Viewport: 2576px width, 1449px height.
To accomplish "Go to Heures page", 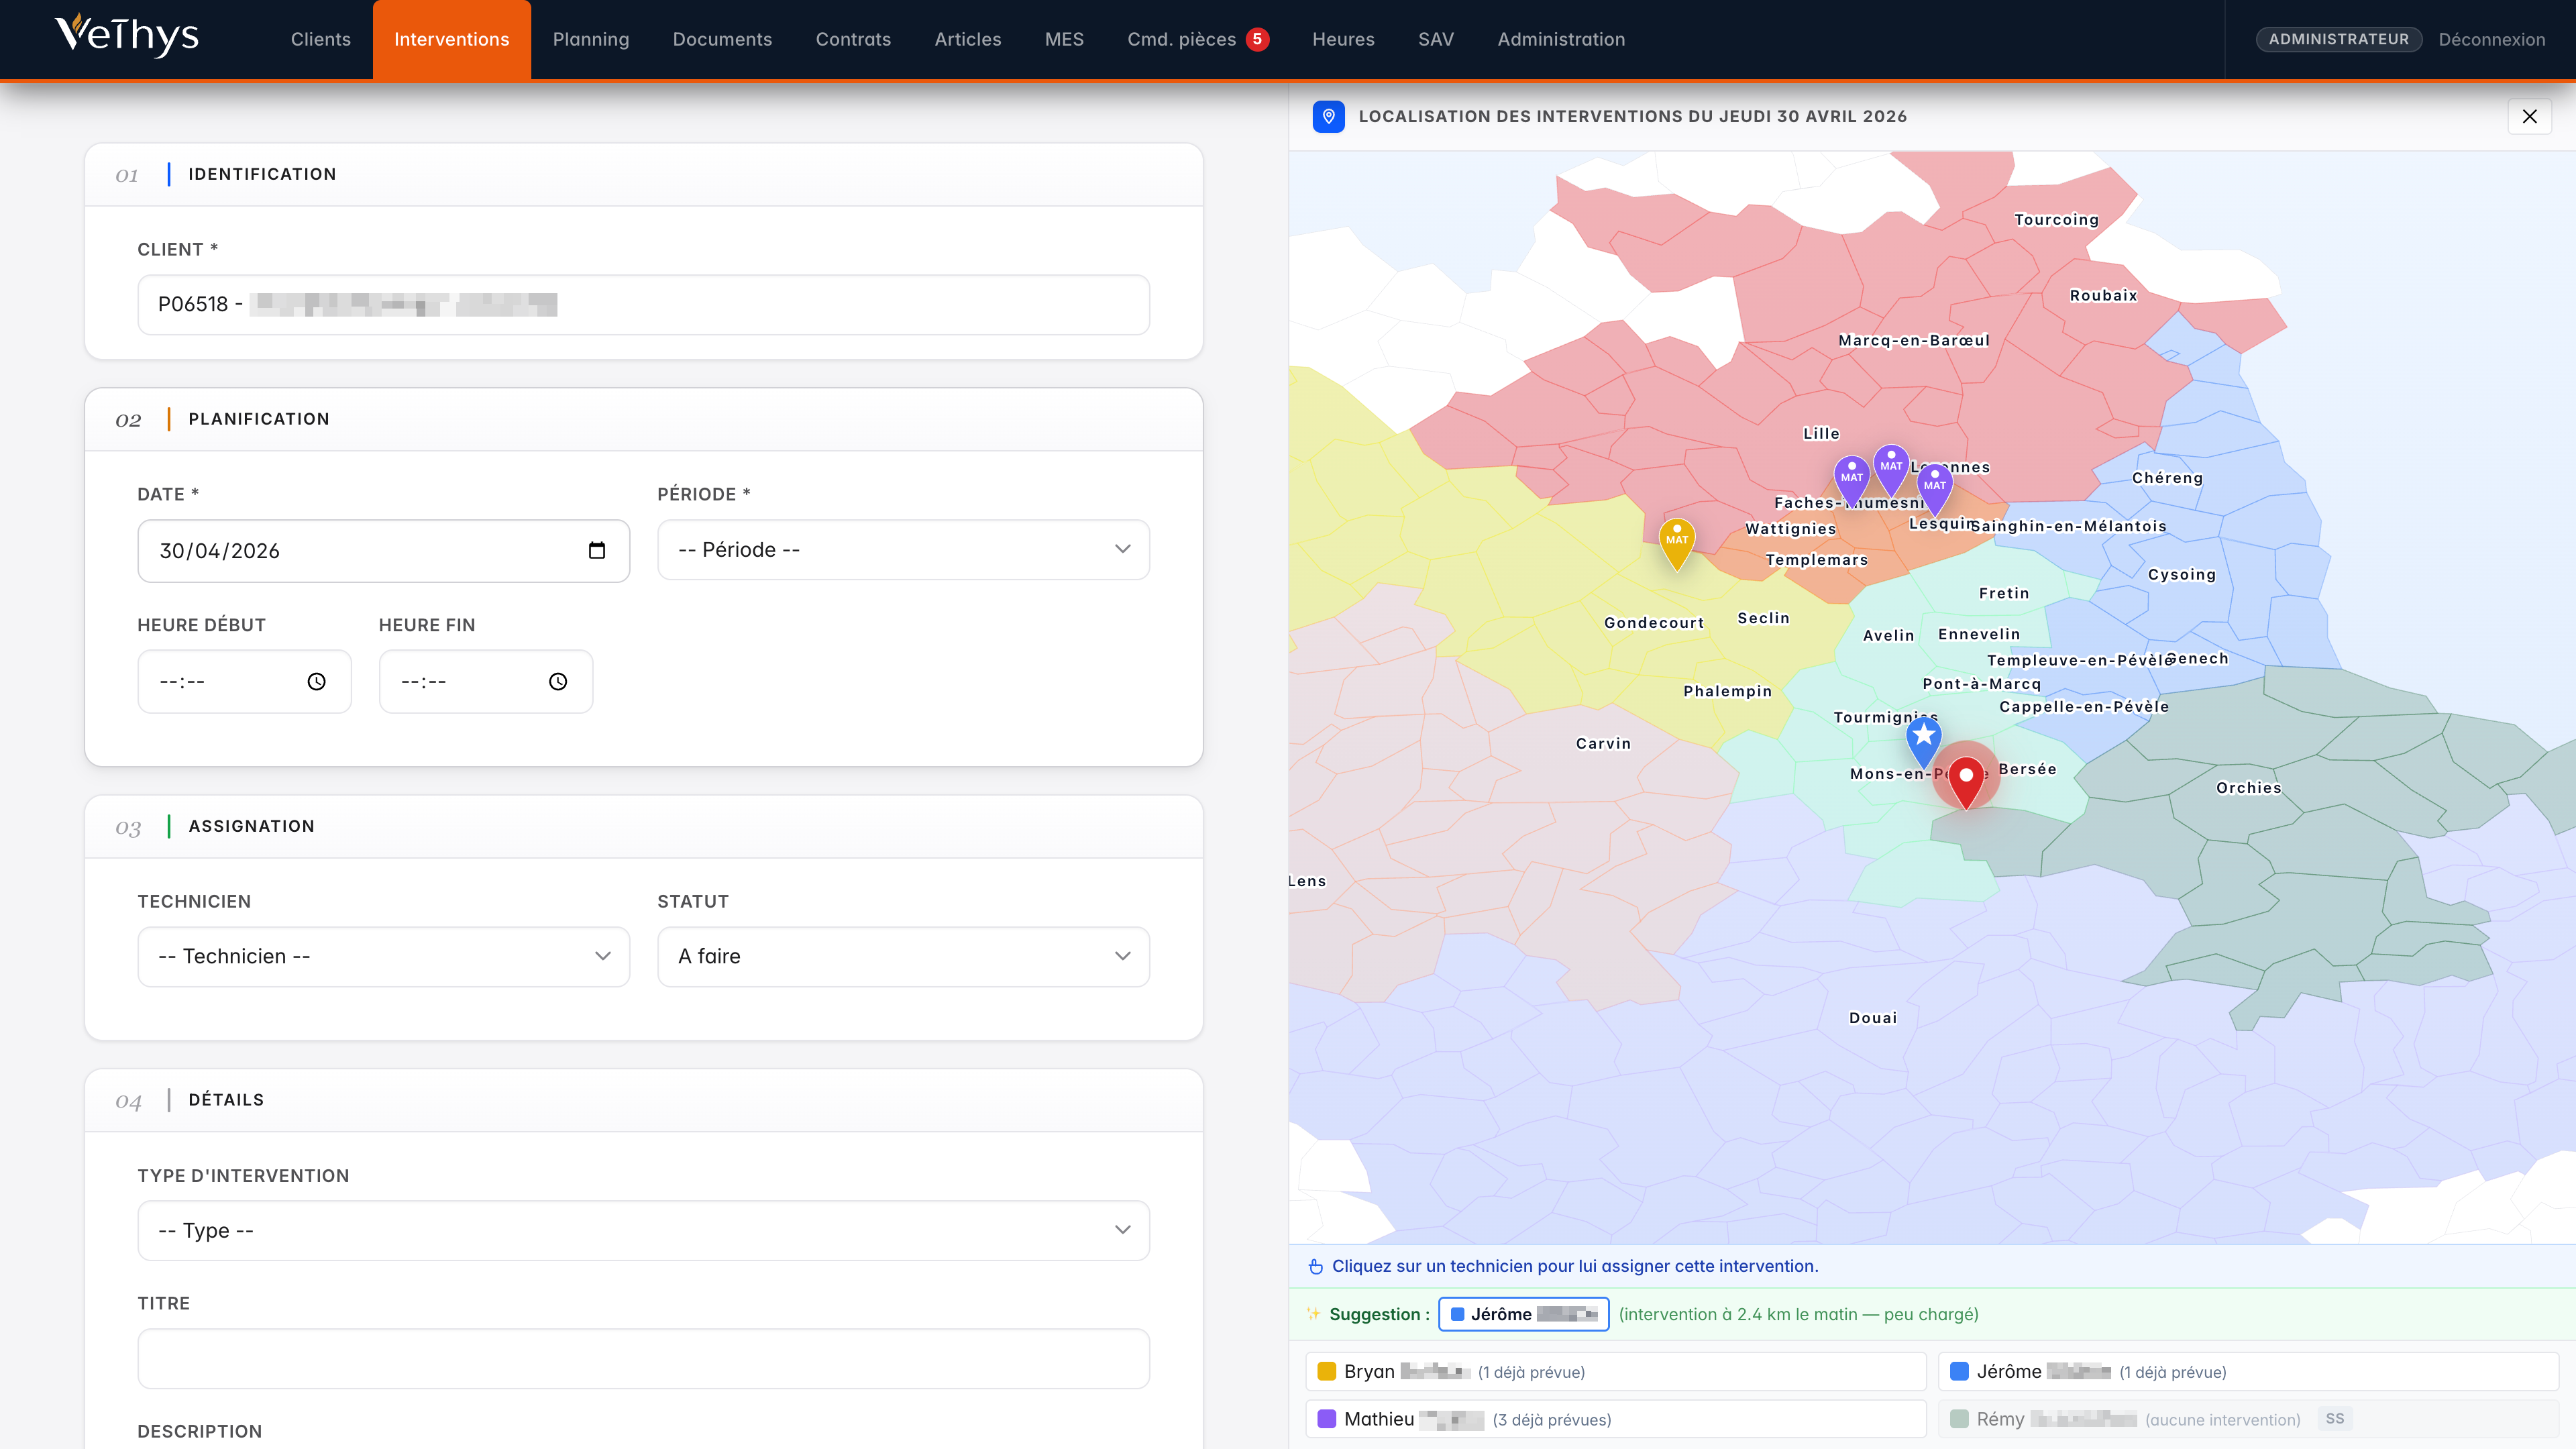I will click(x=1343, y=39).
